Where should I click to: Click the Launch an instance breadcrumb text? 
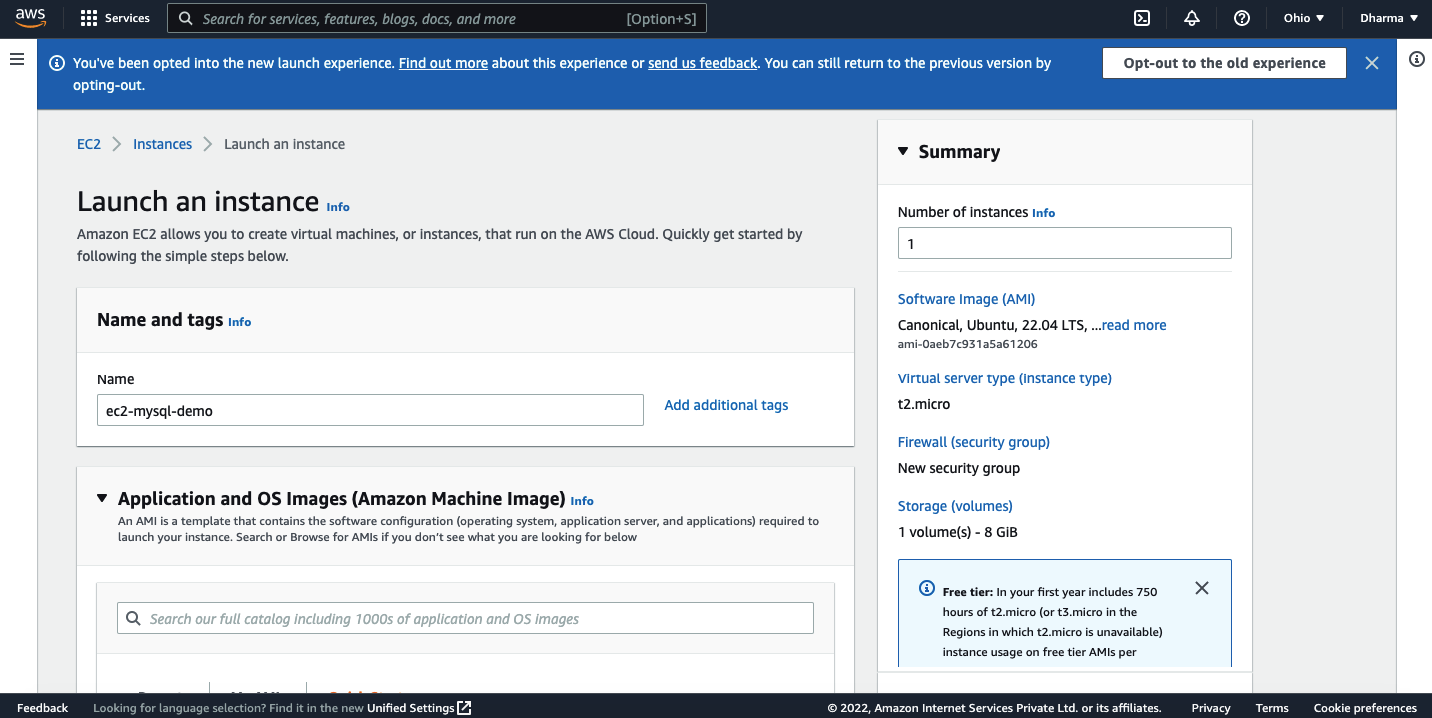point(284,144)
